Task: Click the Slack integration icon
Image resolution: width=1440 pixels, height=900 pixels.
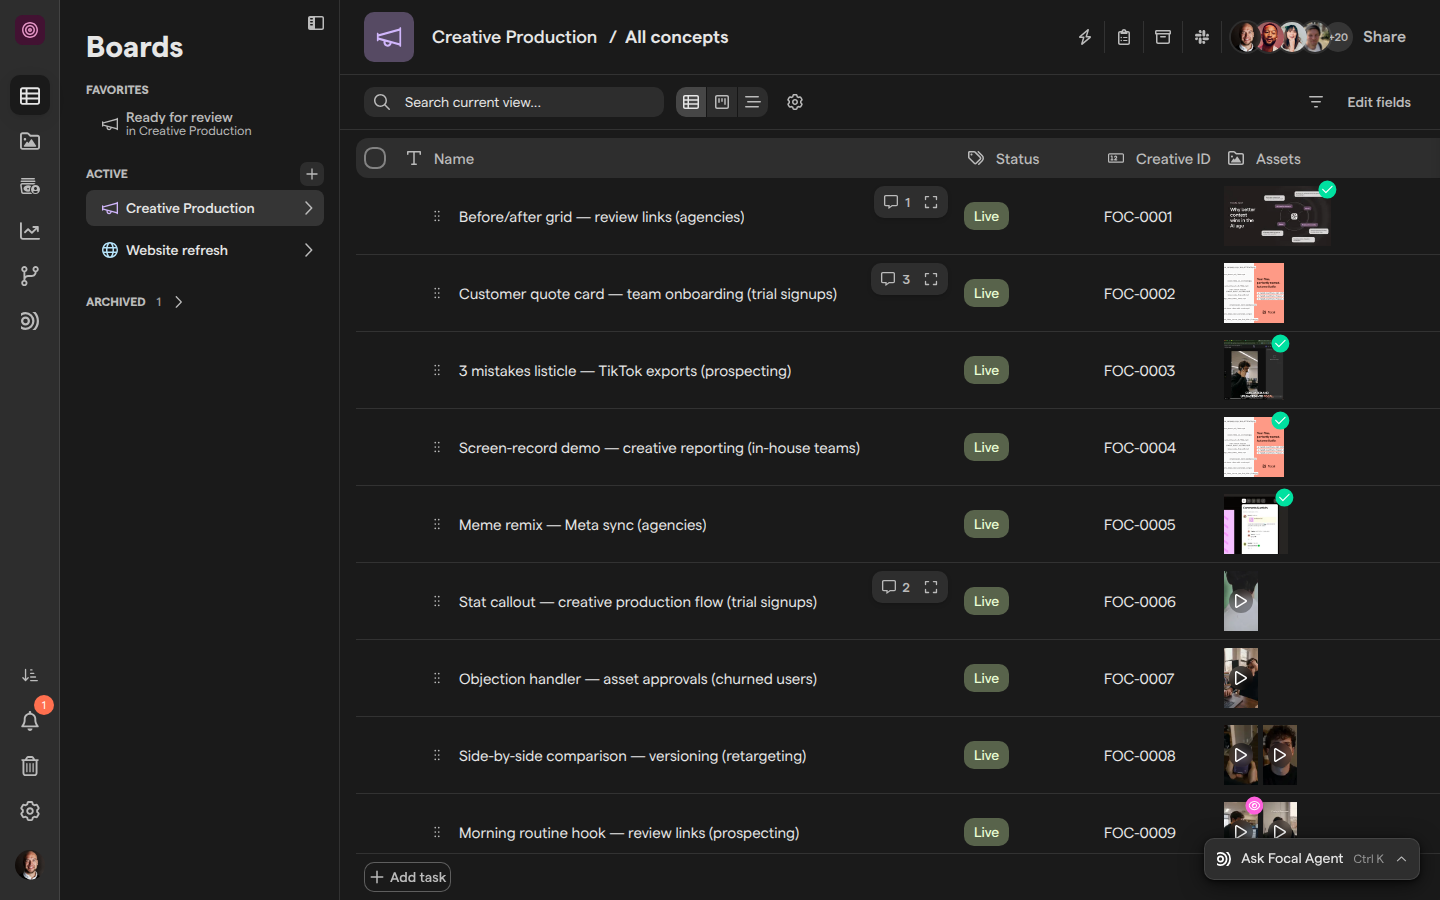Action: point(1202,37)
